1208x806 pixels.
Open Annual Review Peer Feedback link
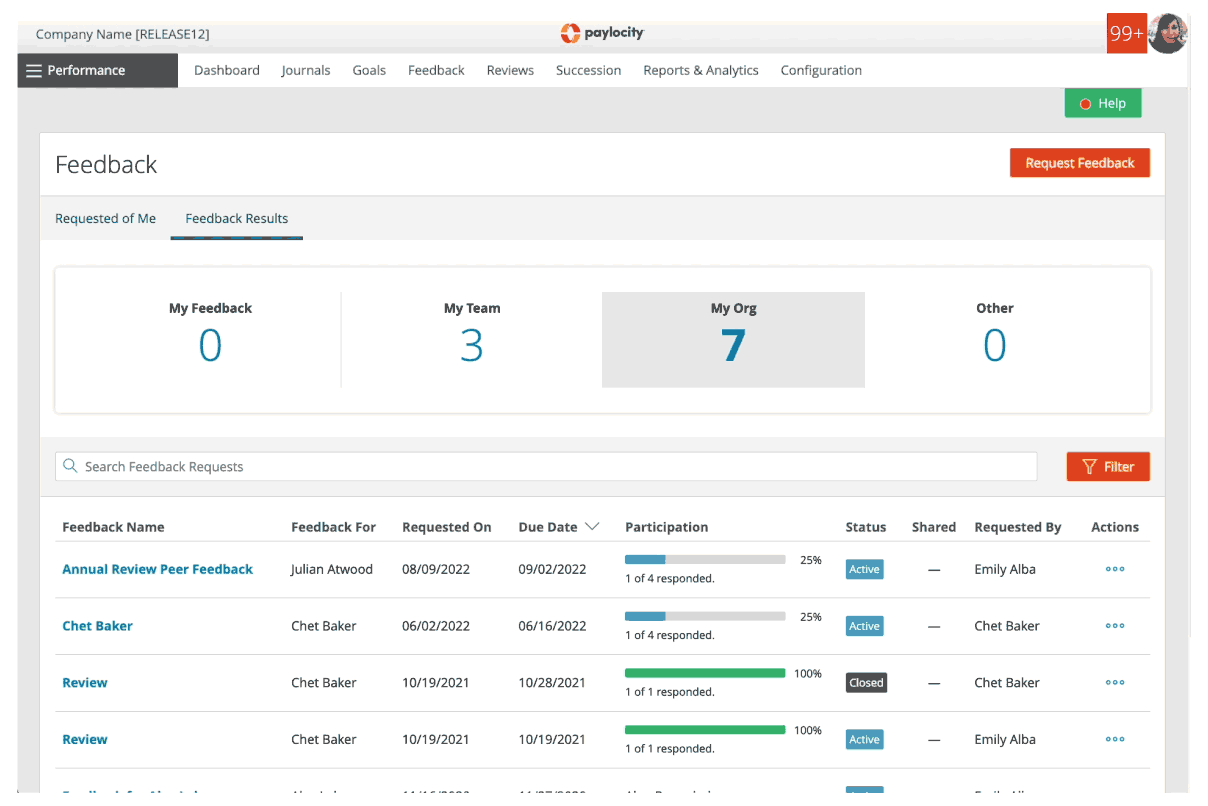pos(157,569)
